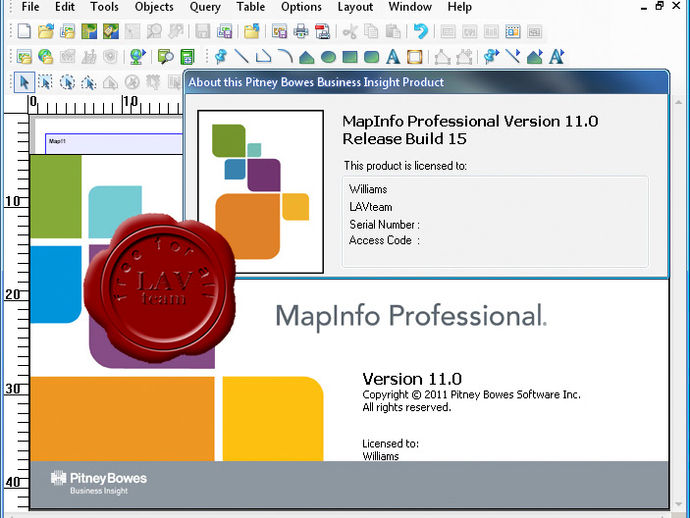The image size is (690, 518).
Task: Activate the Marquee Select tool
Action: 45,82
